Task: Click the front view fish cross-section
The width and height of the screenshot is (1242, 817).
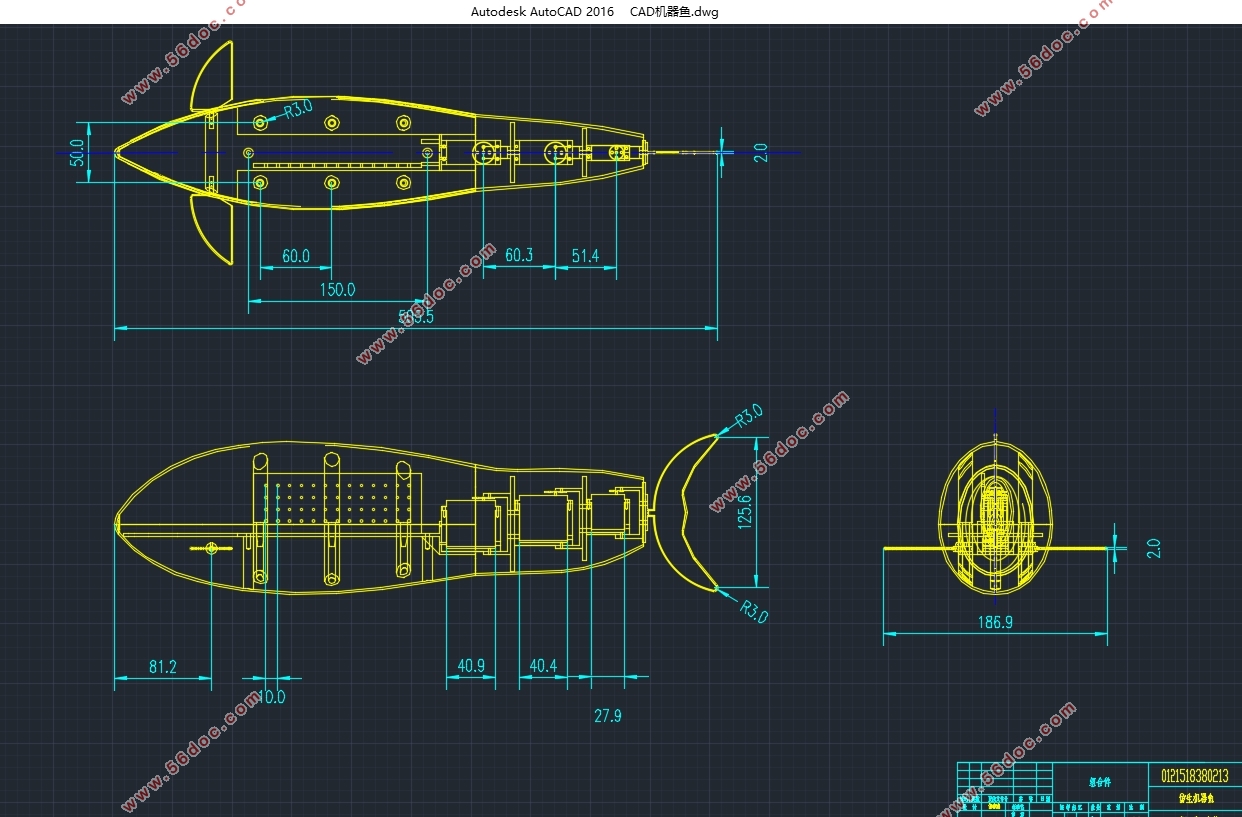Action: click(x=996, y=515)
